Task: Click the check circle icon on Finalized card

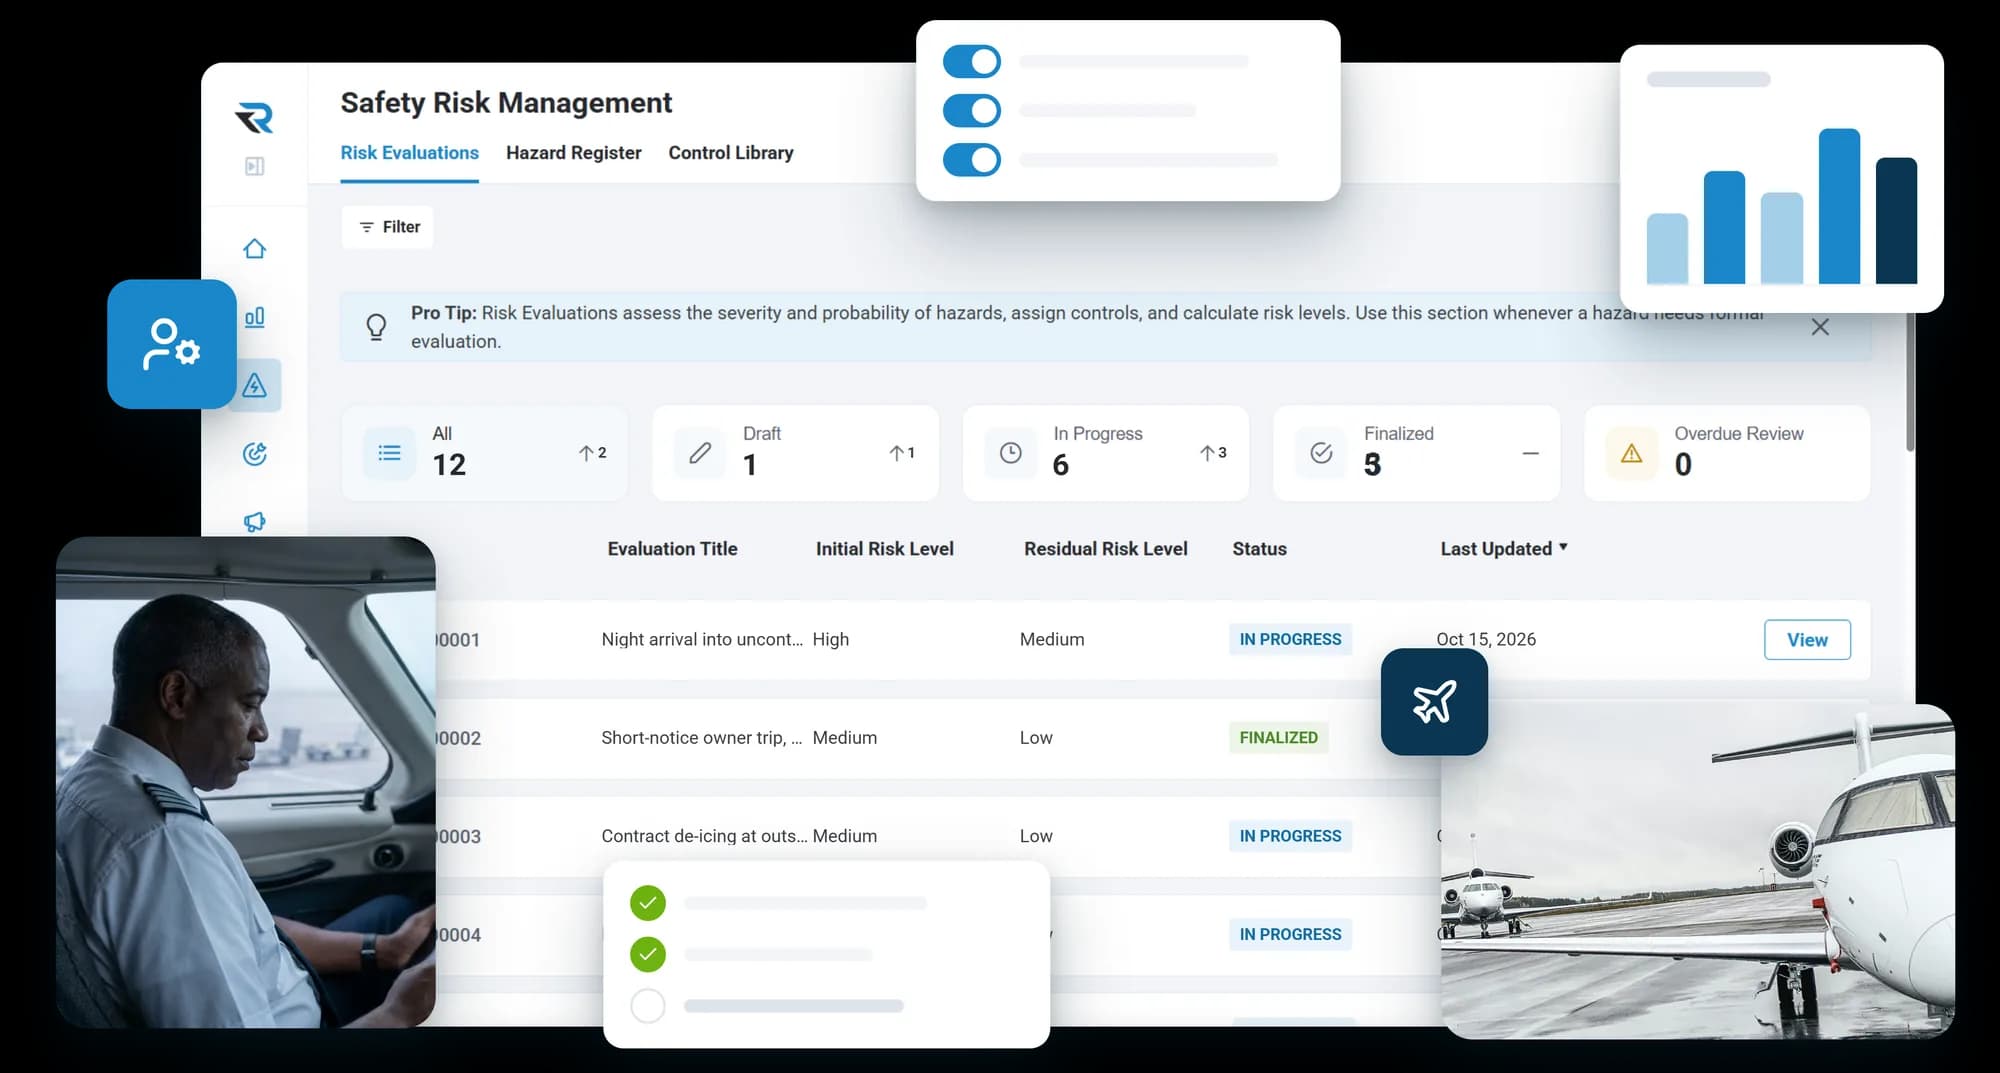Action: pos(1321,453)
